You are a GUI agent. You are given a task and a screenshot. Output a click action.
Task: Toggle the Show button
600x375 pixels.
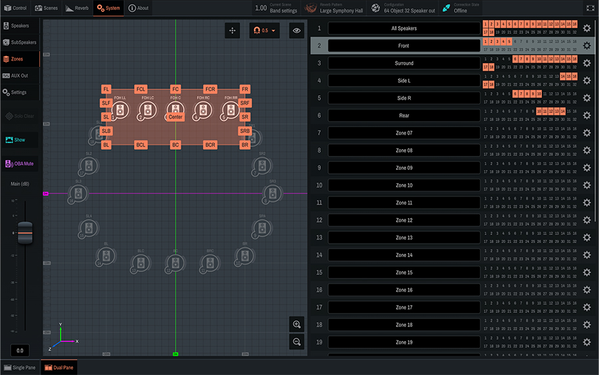(20, 140)
